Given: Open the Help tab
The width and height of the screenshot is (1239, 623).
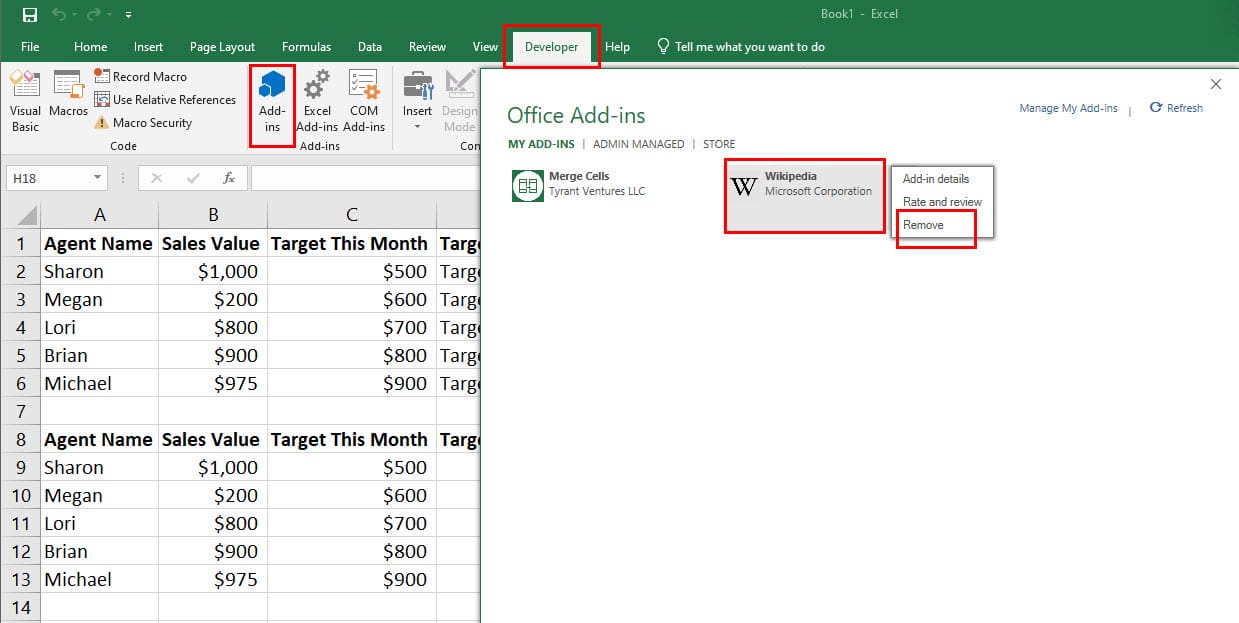Looking at the screenshot, I should (x=617, y=47).
